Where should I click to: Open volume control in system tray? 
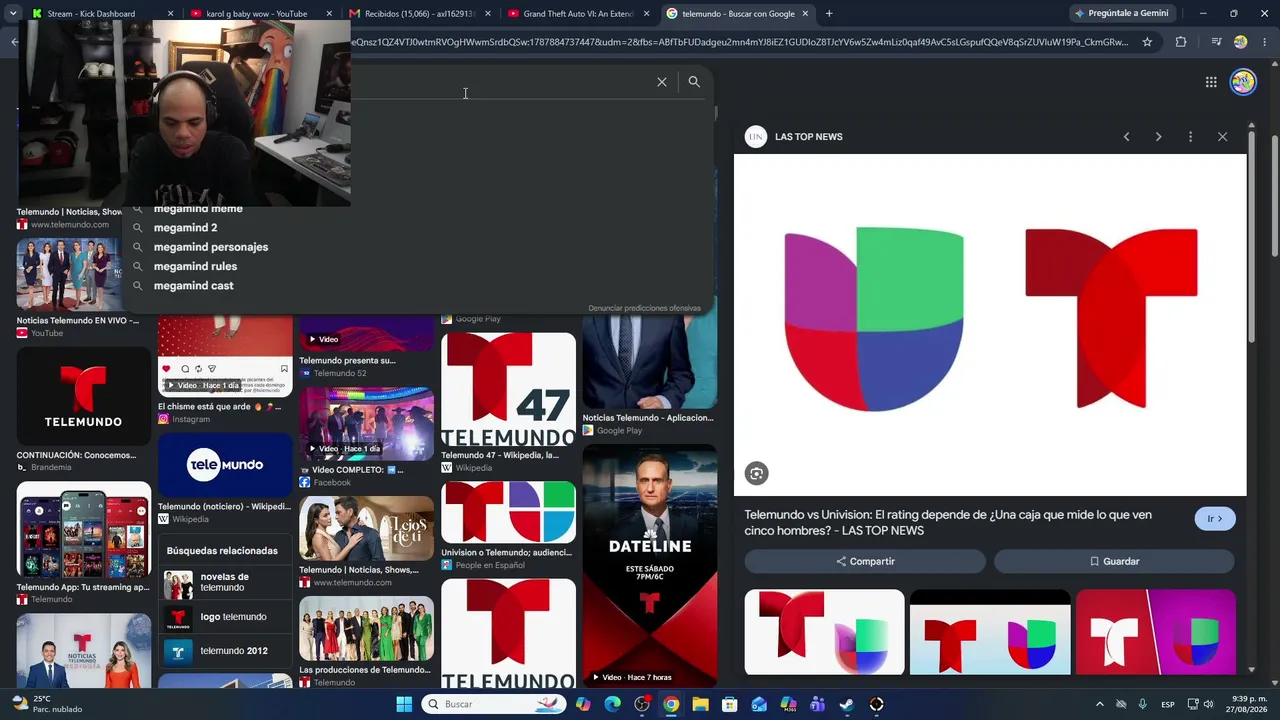click(x=1208, y=704)
